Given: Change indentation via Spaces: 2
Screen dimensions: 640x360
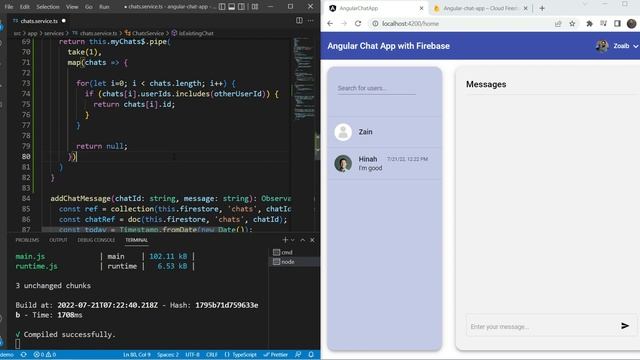Looking at the screenshot, I should coord(167,355).
